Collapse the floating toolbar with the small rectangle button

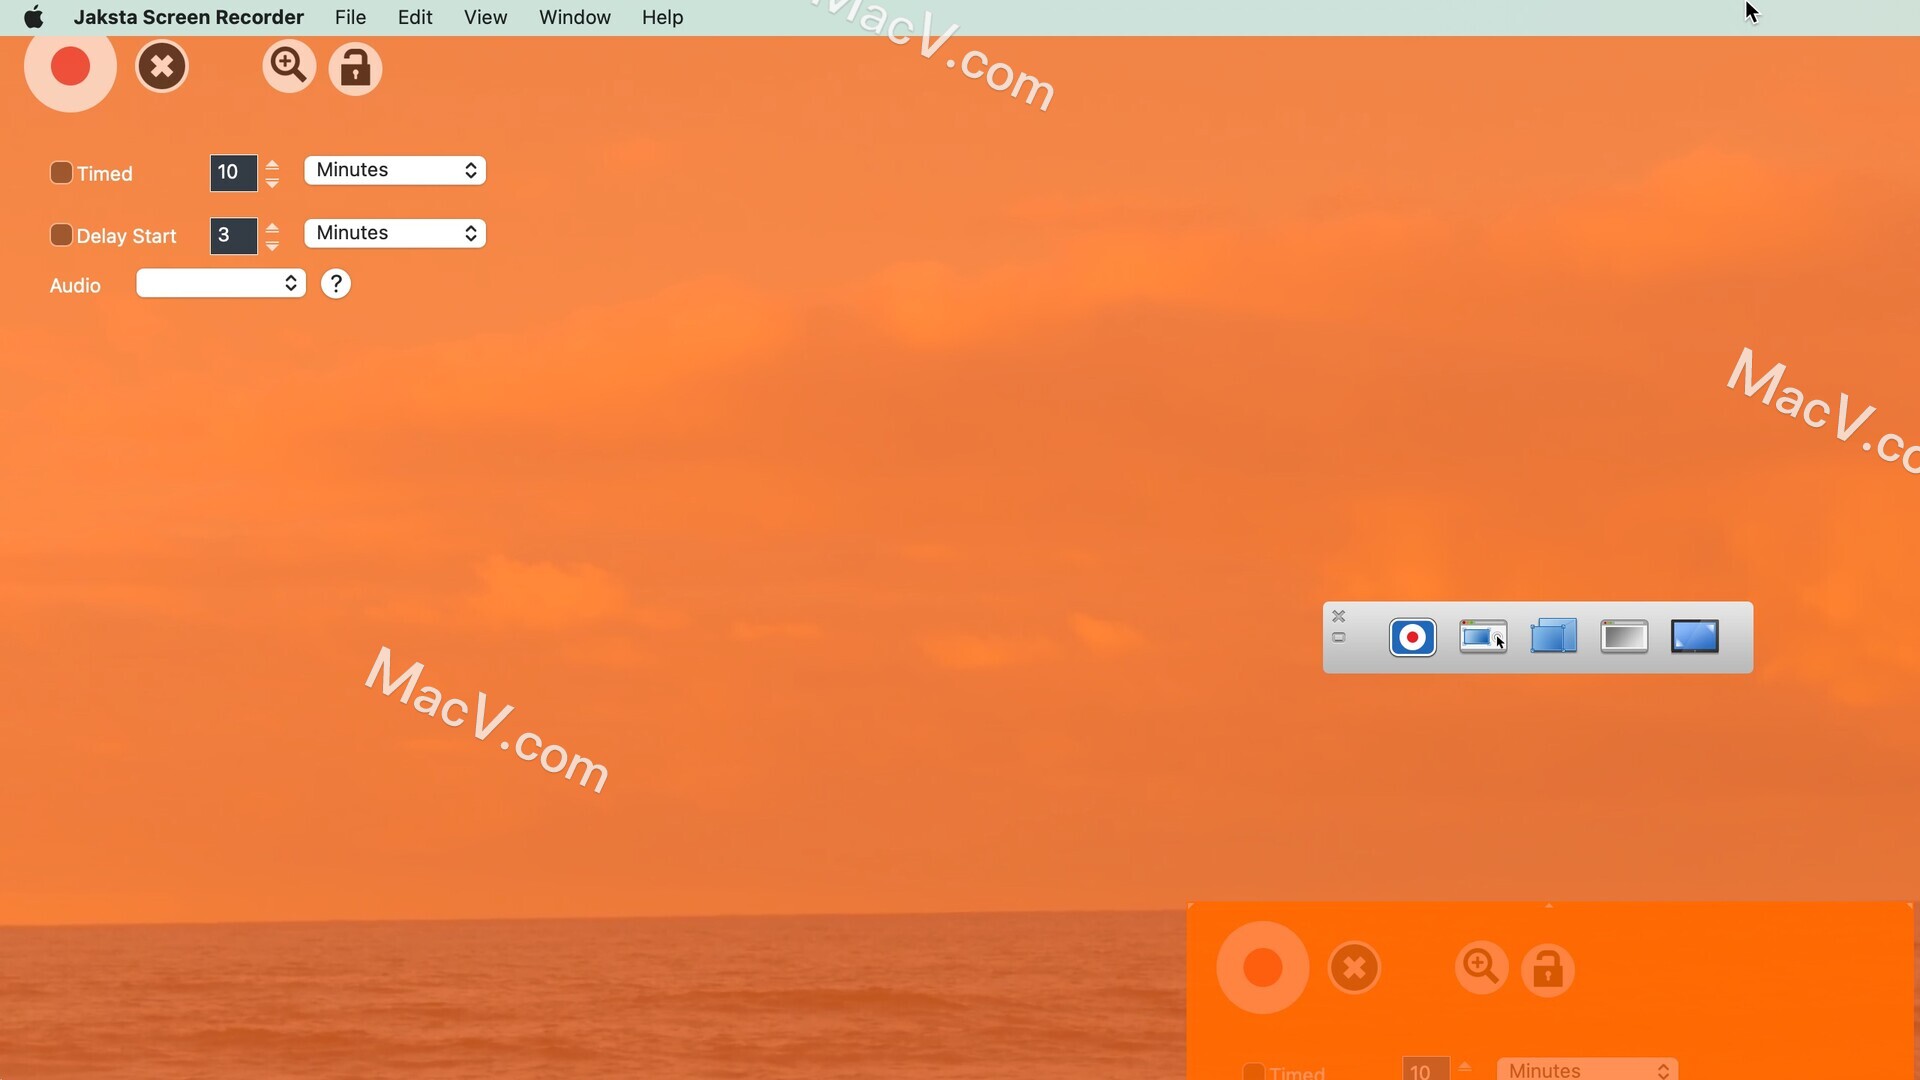tap(1339, 638)
